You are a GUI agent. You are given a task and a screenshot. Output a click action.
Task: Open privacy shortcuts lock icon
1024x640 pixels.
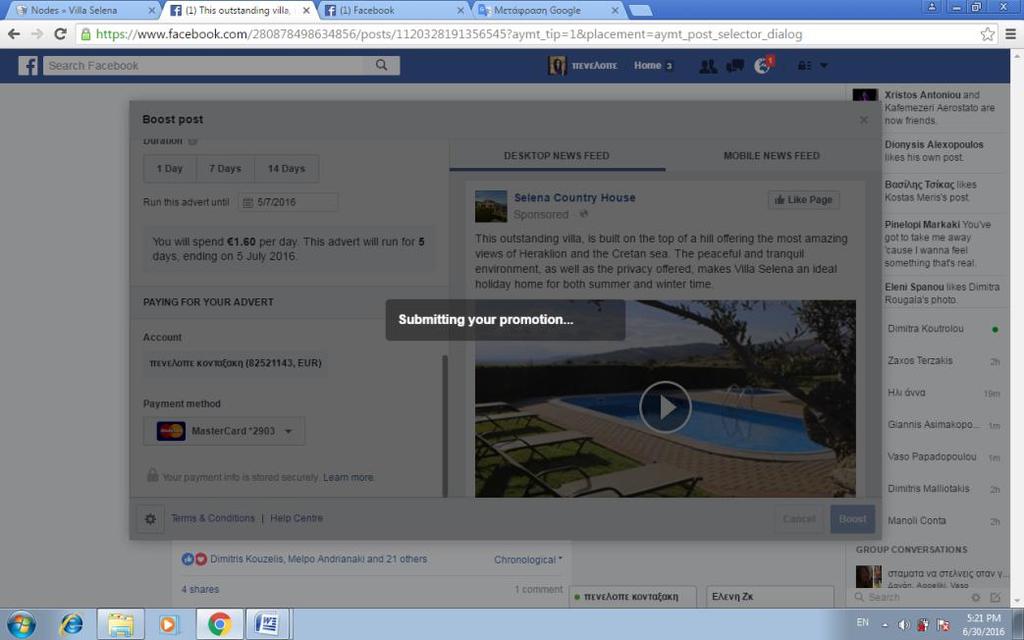804,66
